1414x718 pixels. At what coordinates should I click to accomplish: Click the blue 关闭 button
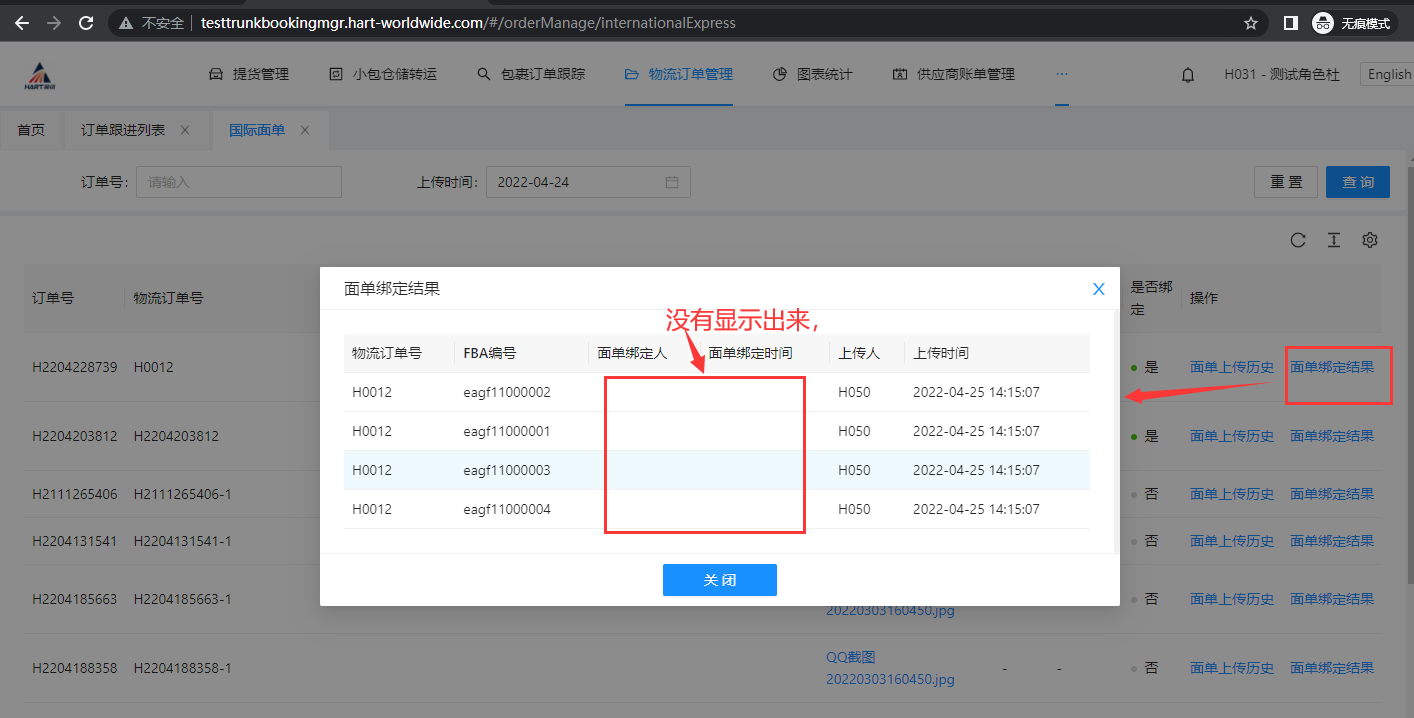point(719,580)
